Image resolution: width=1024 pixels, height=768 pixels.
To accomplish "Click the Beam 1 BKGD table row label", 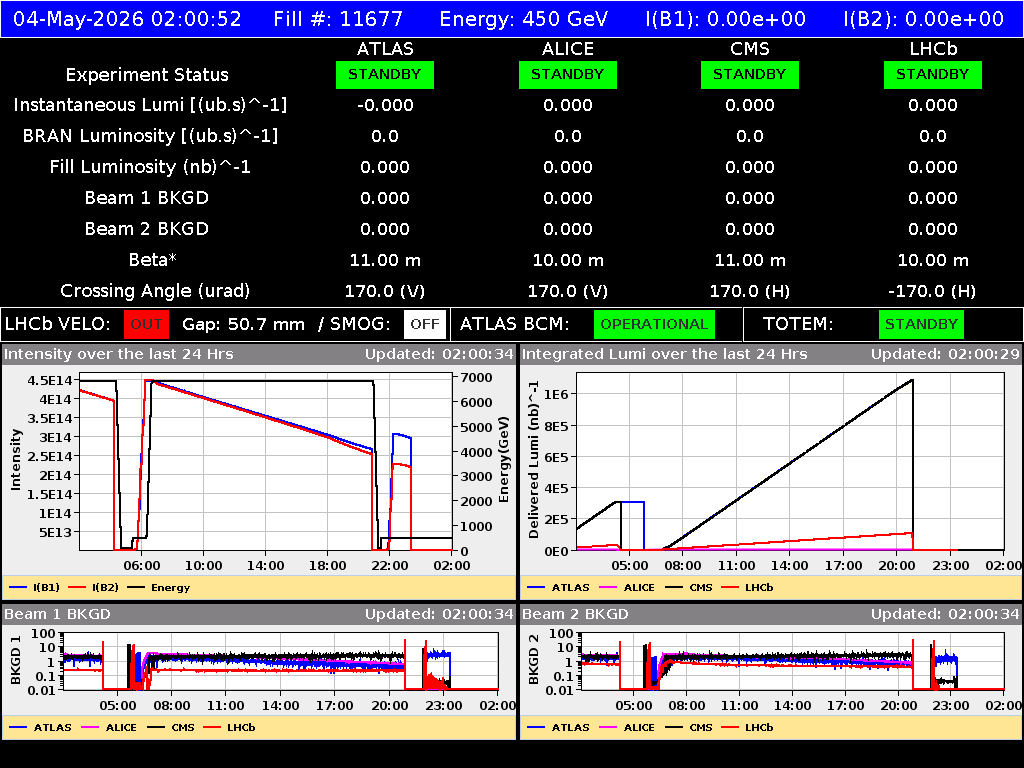I will [x=147, y=198].
